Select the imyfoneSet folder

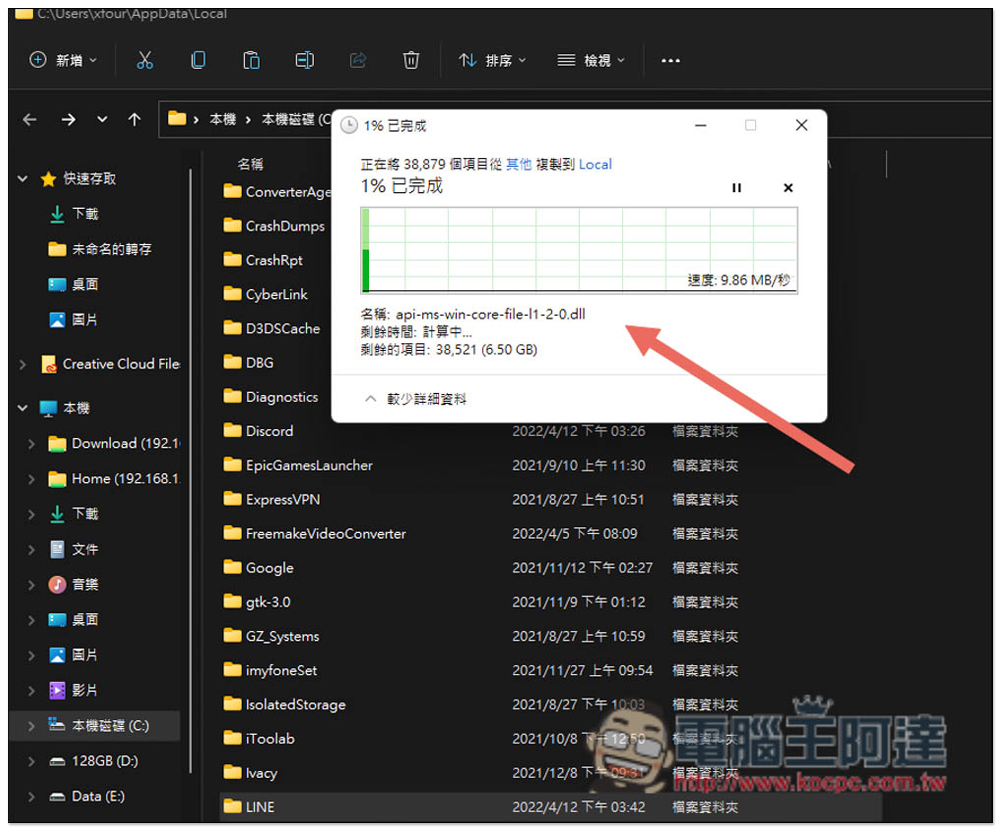point(270,671)
